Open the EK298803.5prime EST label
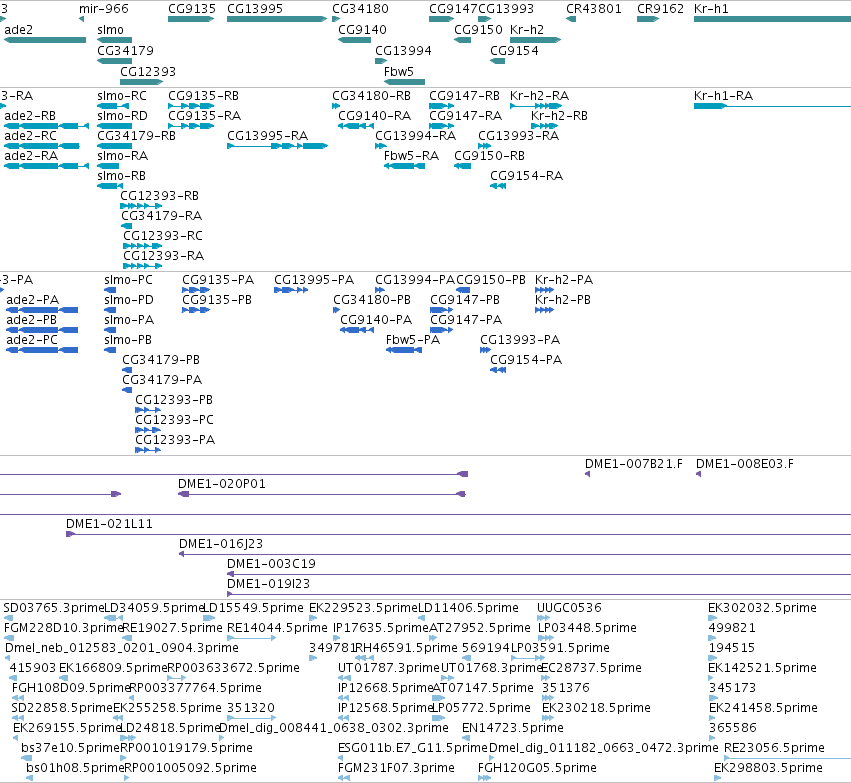Screen dimensions: 851x783 (769, 768)
